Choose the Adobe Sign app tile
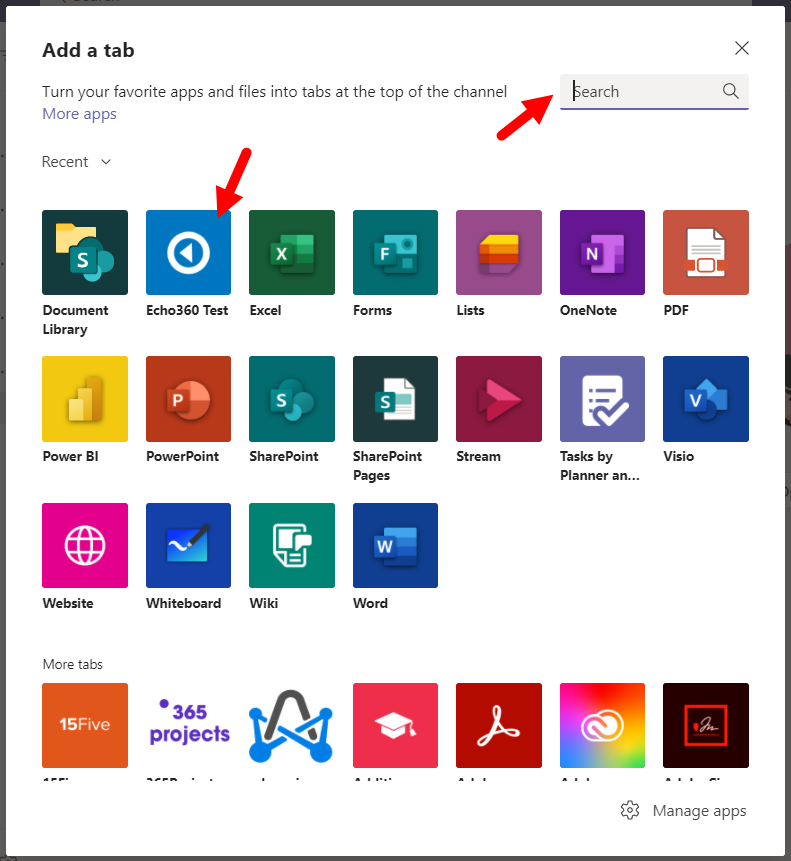This screenshot has height=861, width=791. (705, 725)
